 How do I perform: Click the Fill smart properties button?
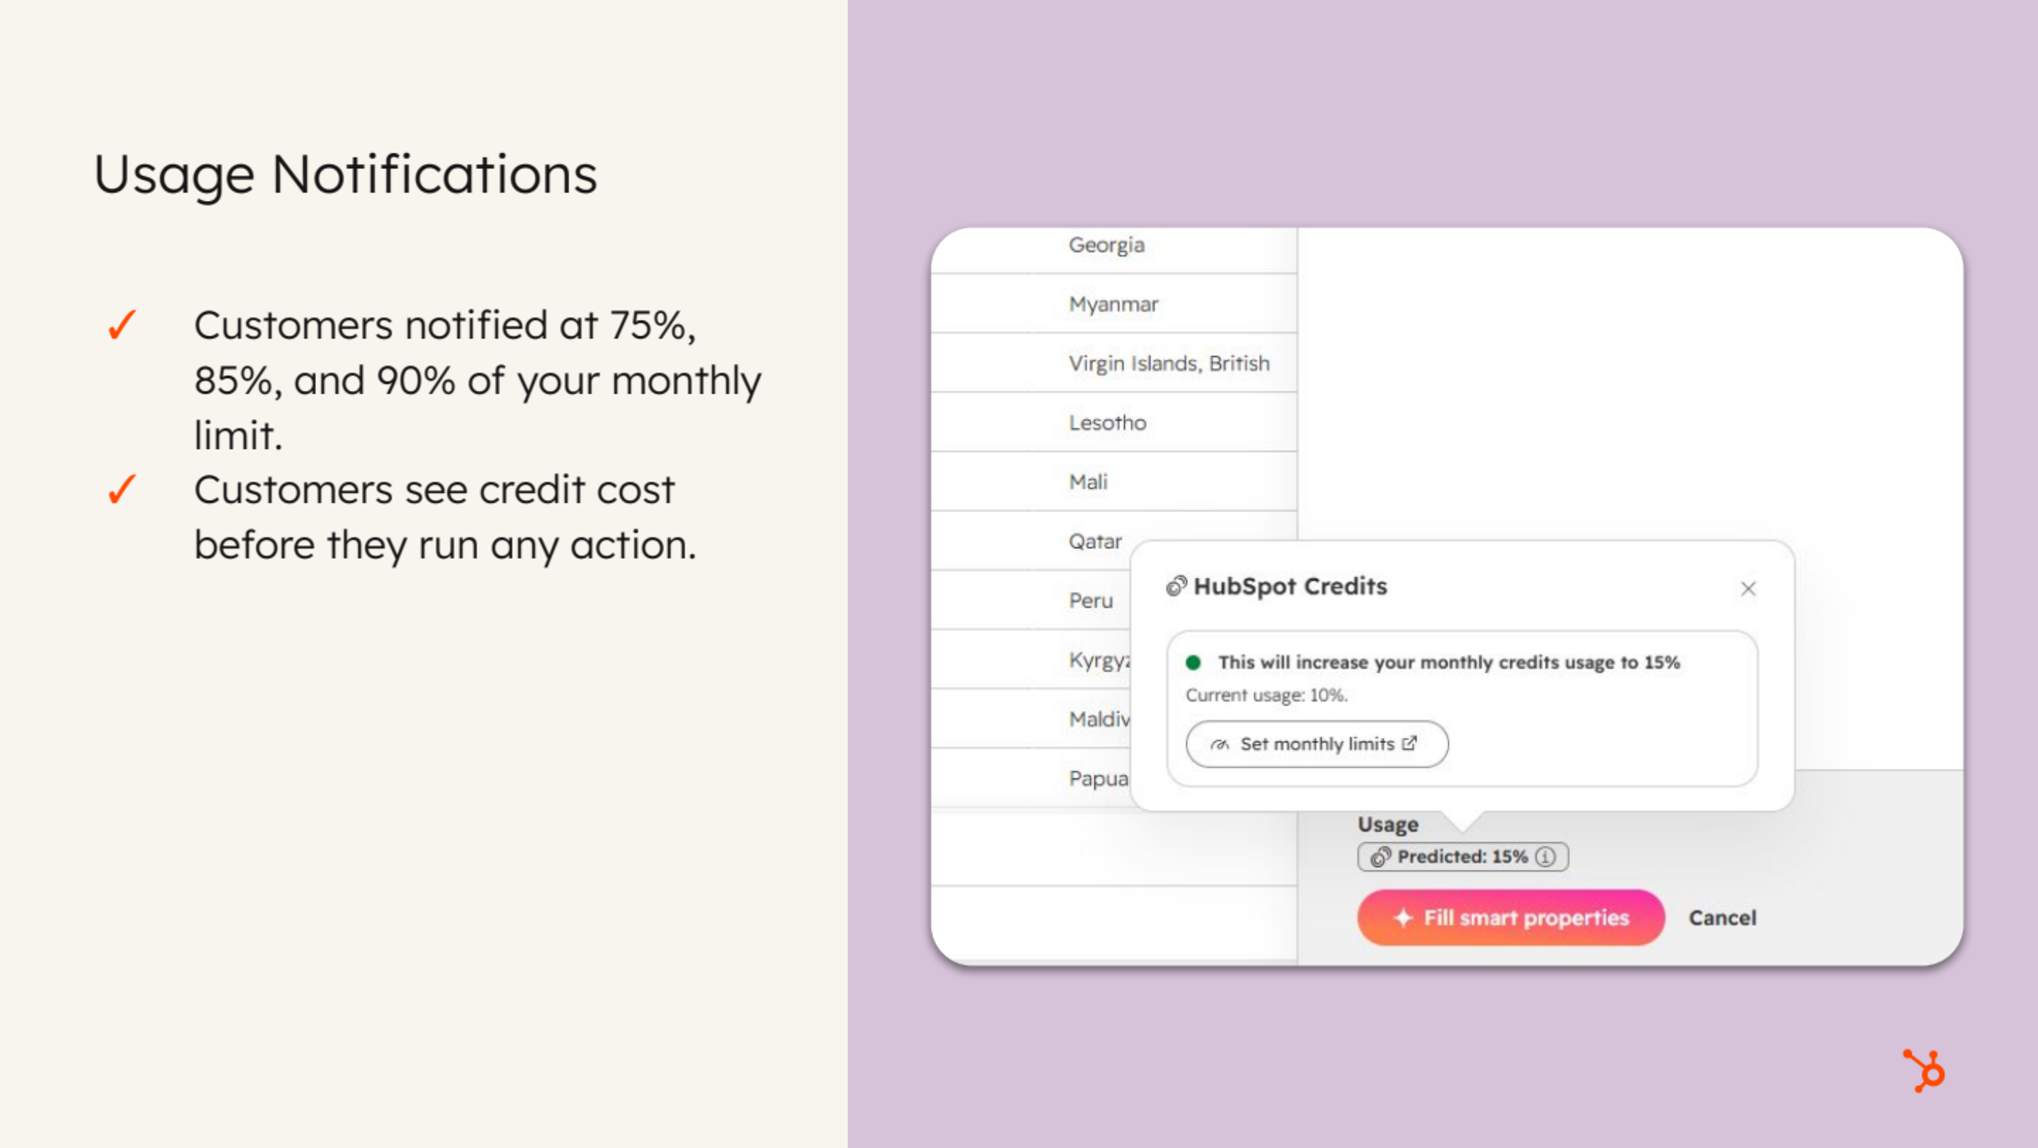click(1510, 917)
